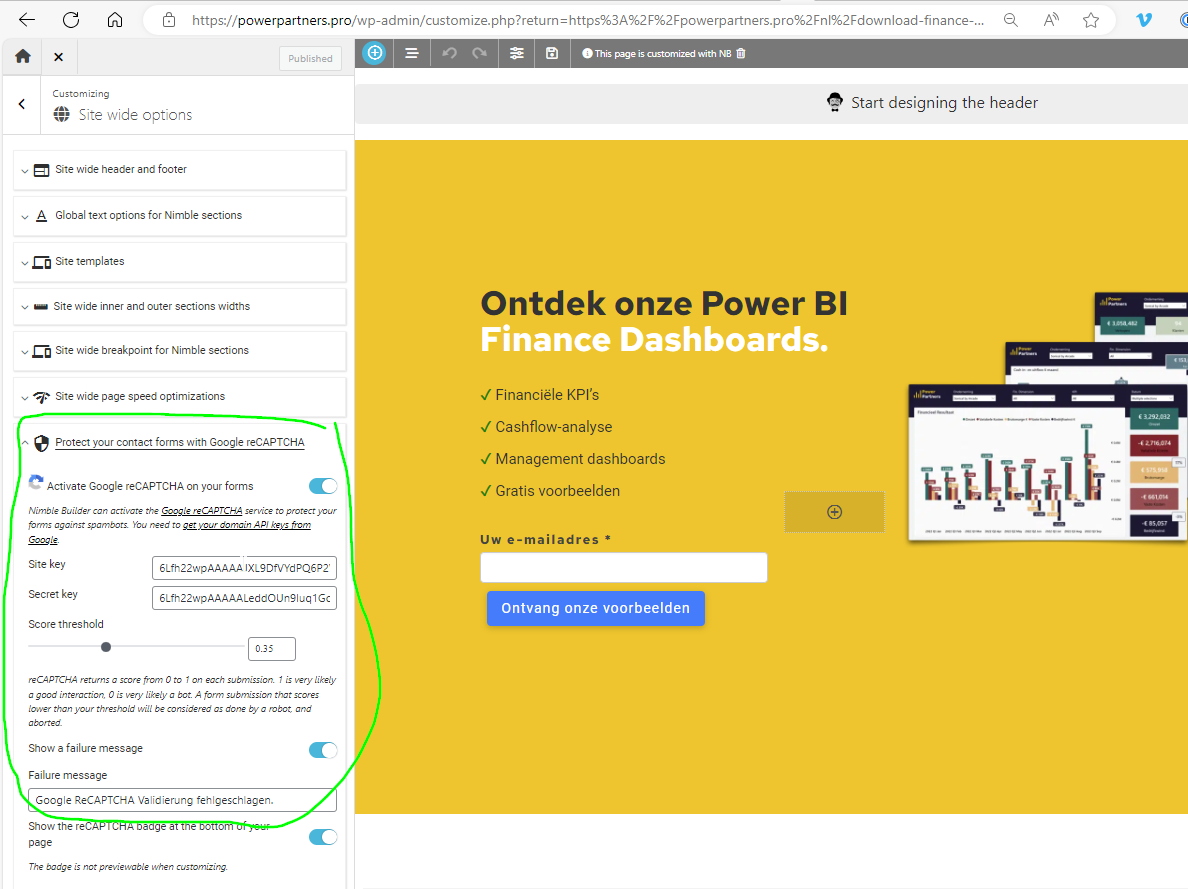Expand Site wide breakpoint for Nimble sections

click(x=180, y=351)
